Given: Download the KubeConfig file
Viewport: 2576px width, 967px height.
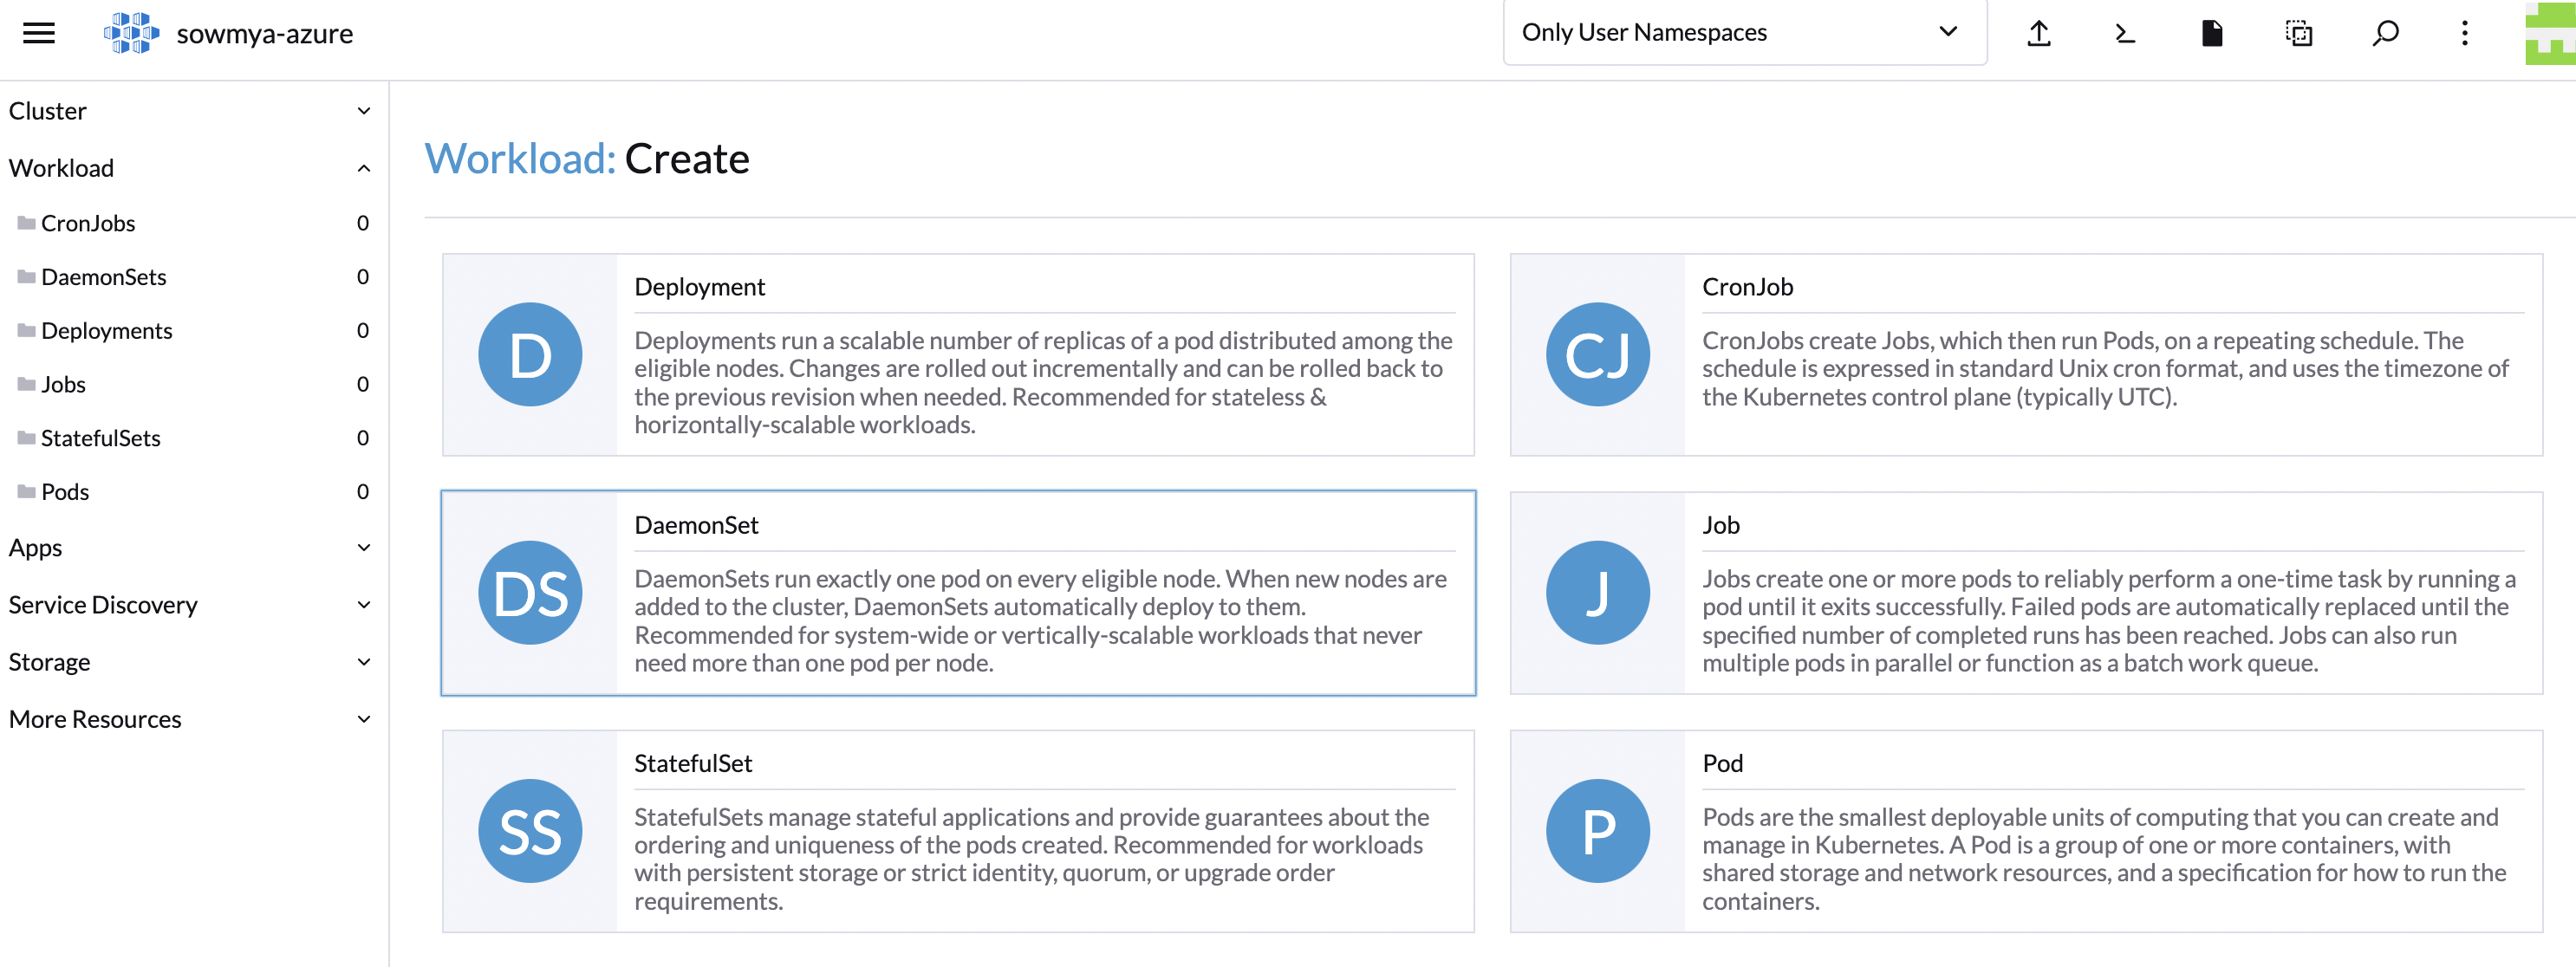Looking at the screenshot, I should (2211, 32).
